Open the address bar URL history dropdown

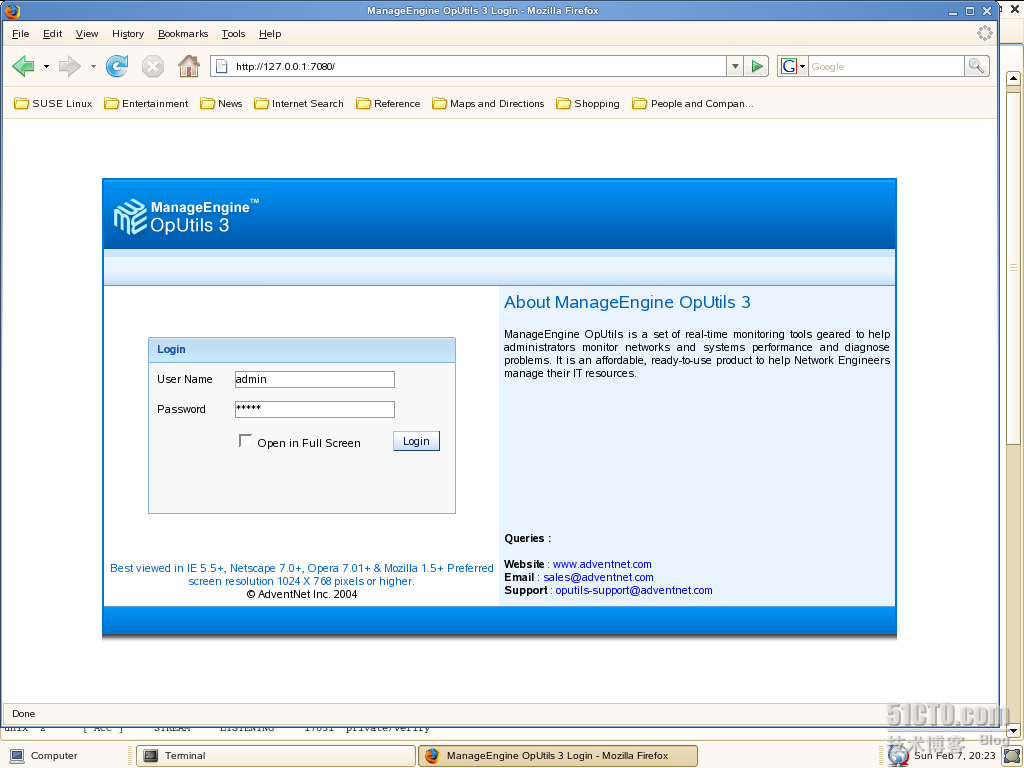tap(735, 66)
